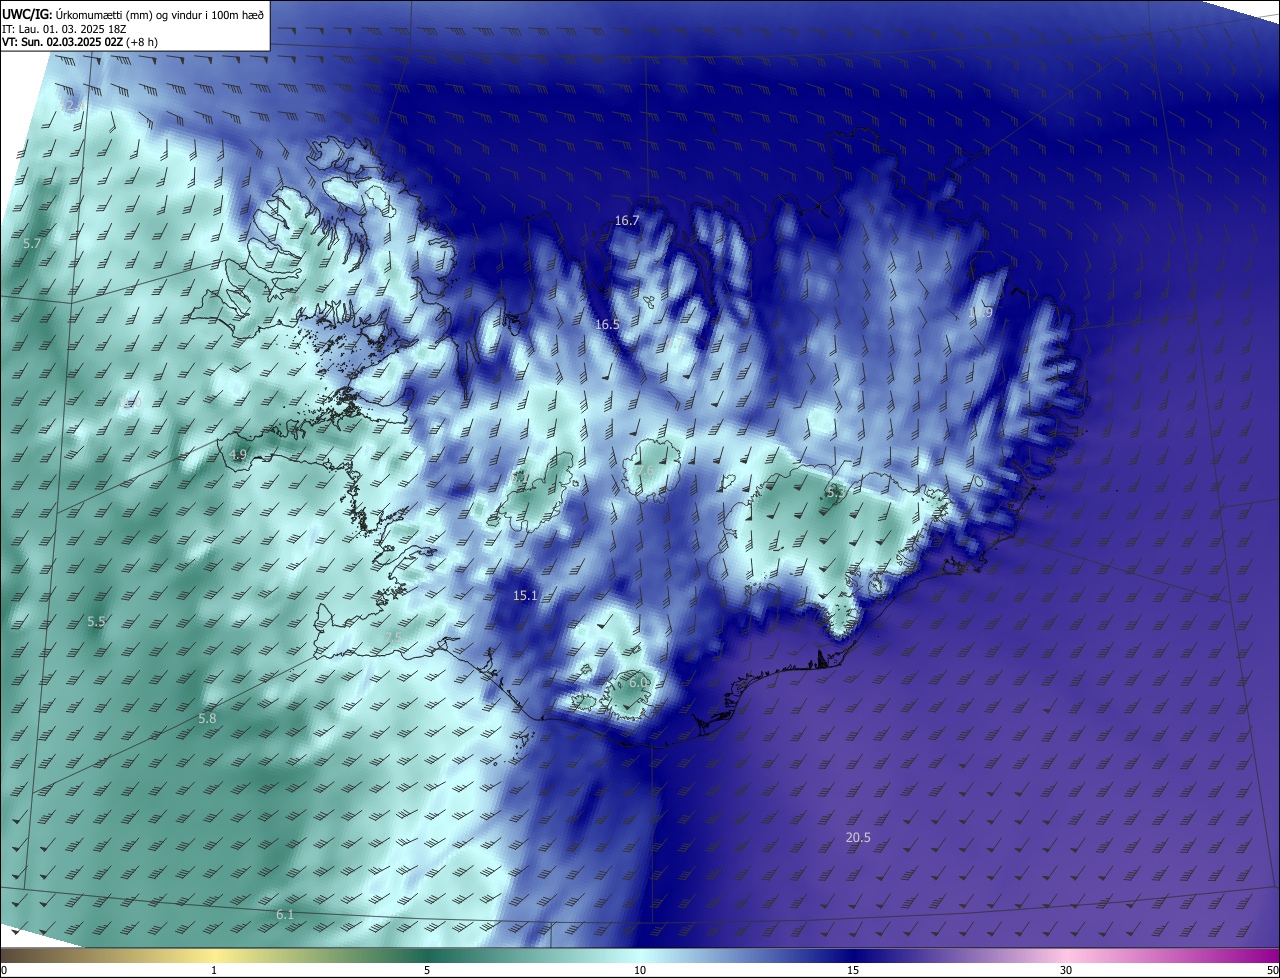
Task: Click the 16.7 value label on the map
Action: (x=627, y=220)
